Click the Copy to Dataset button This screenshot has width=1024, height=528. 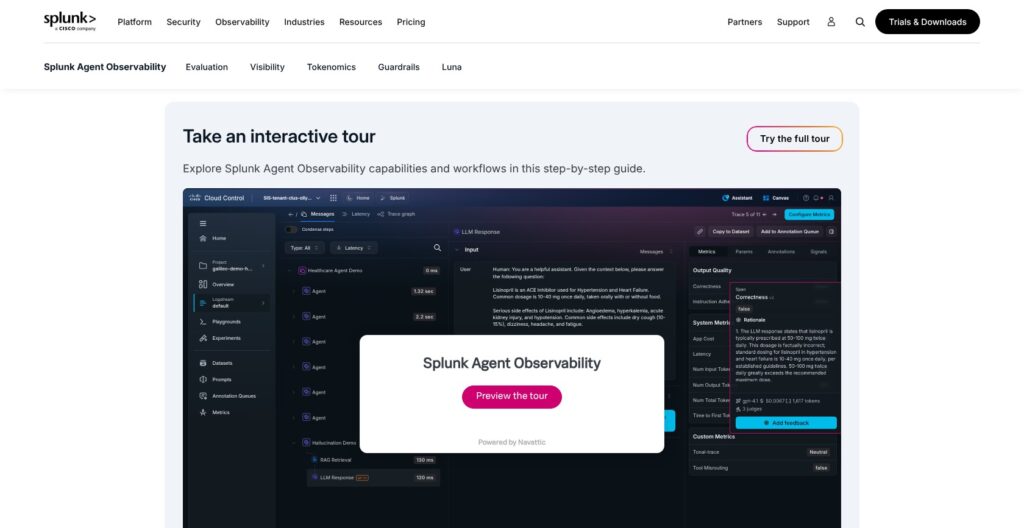tap(731, 231)
